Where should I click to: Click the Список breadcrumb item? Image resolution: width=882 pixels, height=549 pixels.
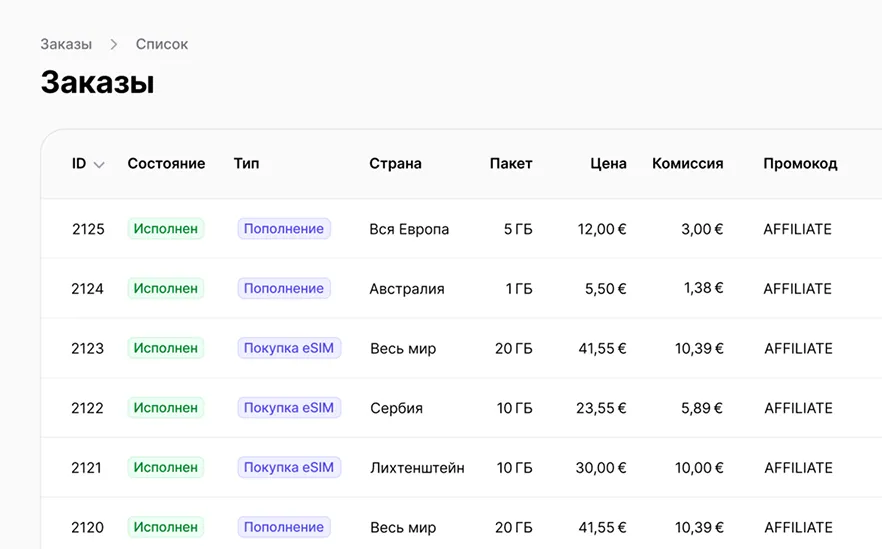click(x=162, y=44)
